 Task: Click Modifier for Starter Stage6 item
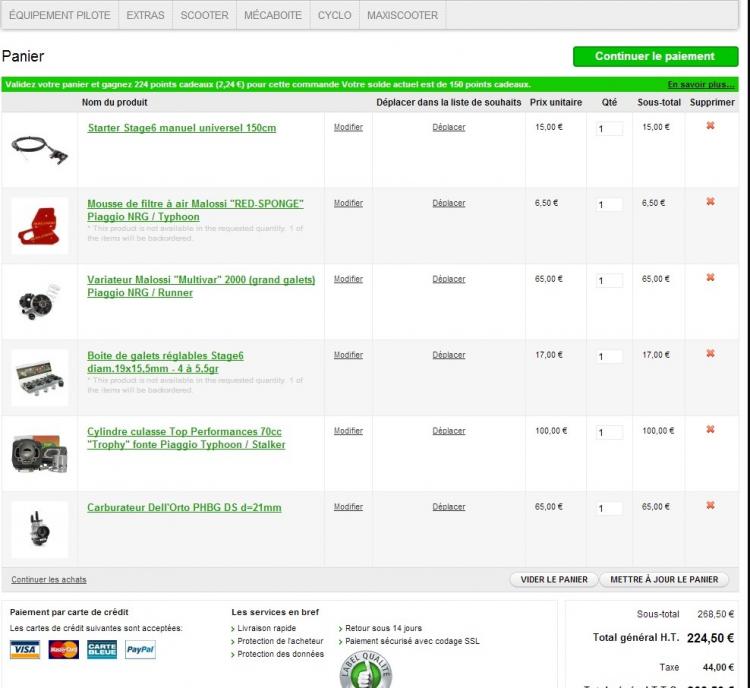(348, 127)
